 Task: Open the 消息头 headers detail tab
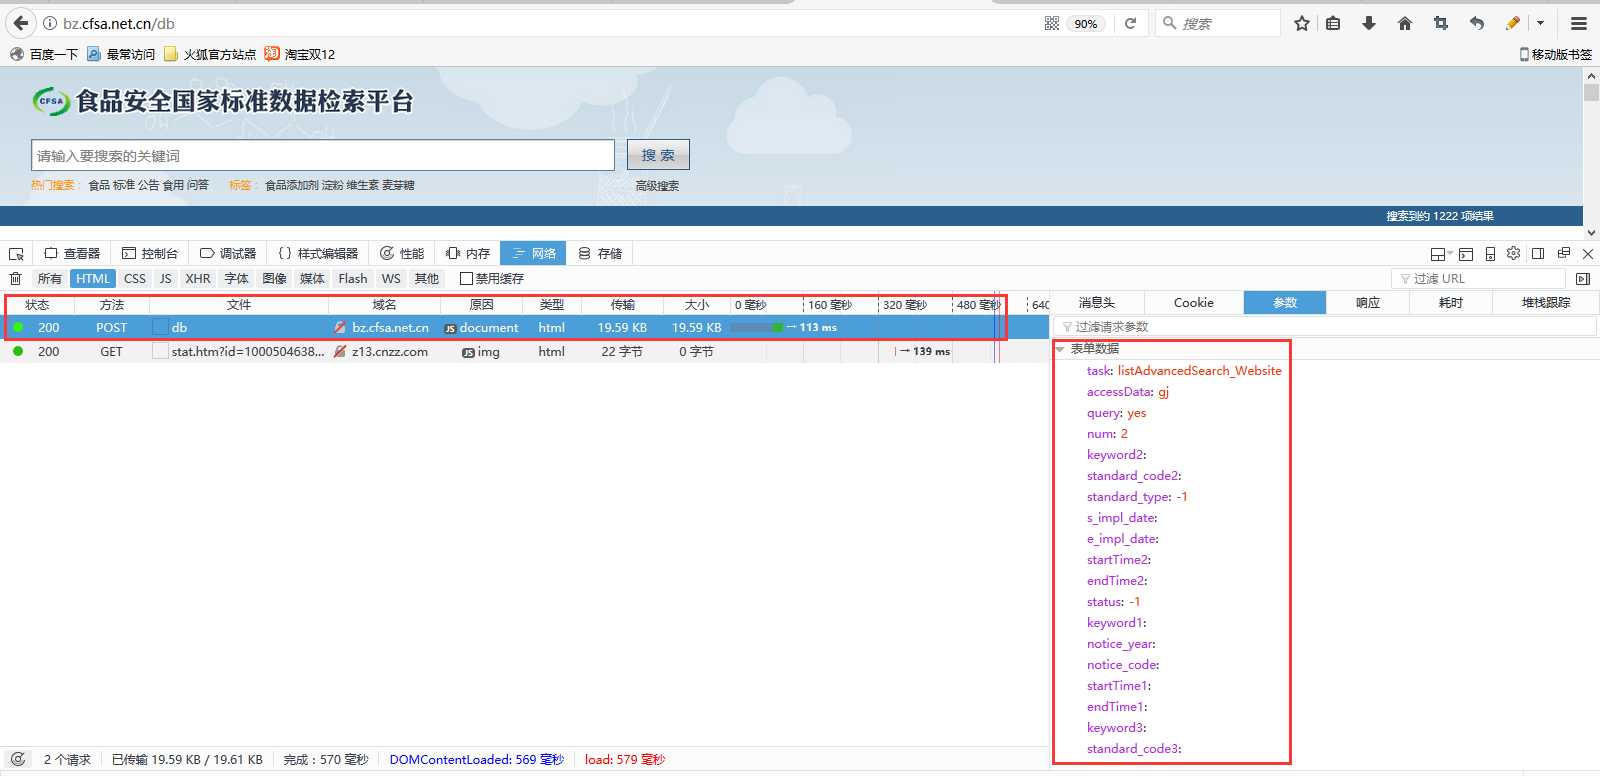point(1097,303)
